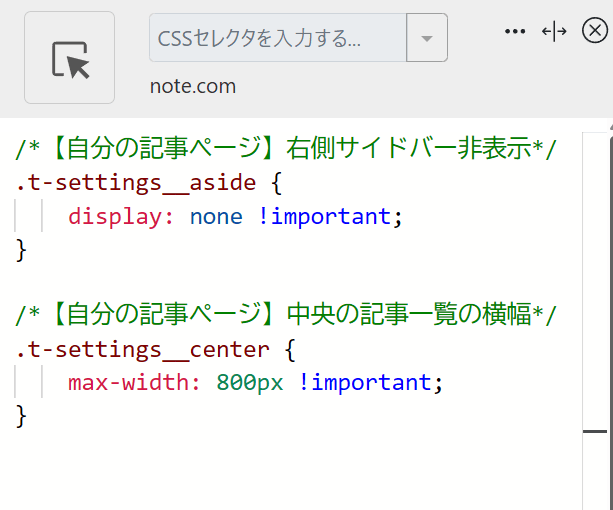Click the right sidebar hide comment line
The image size is (613, 510).
coord(286,150)
